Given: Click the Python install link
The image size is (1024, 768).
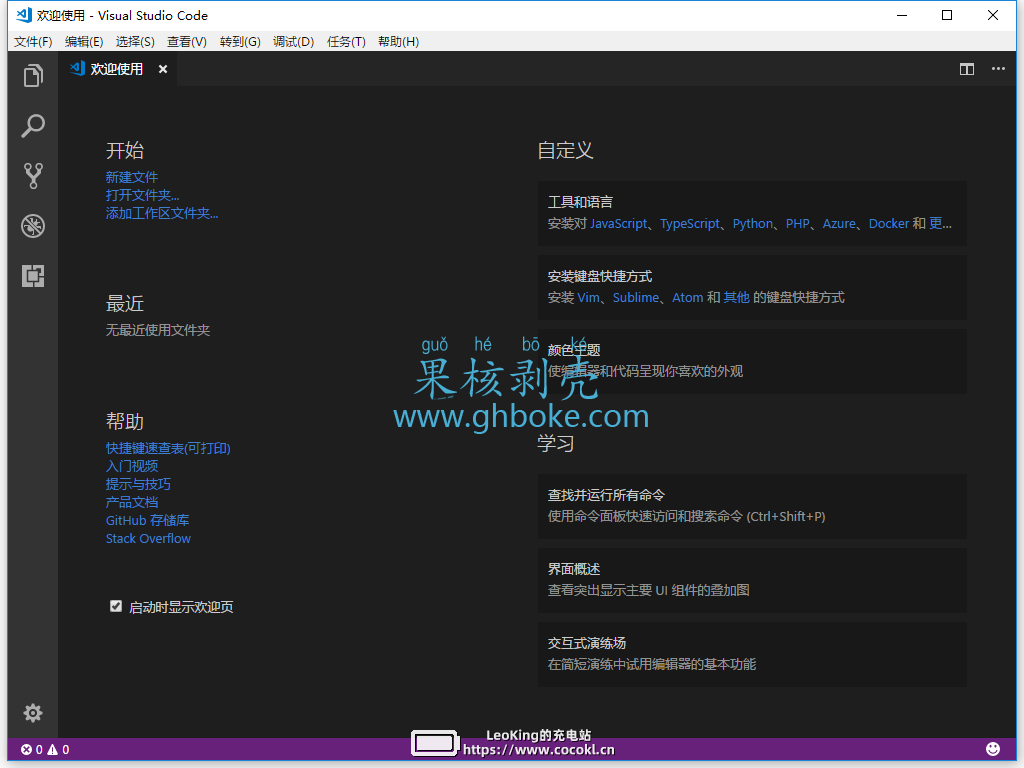Looking at the screenshot, I should [752, 223].
